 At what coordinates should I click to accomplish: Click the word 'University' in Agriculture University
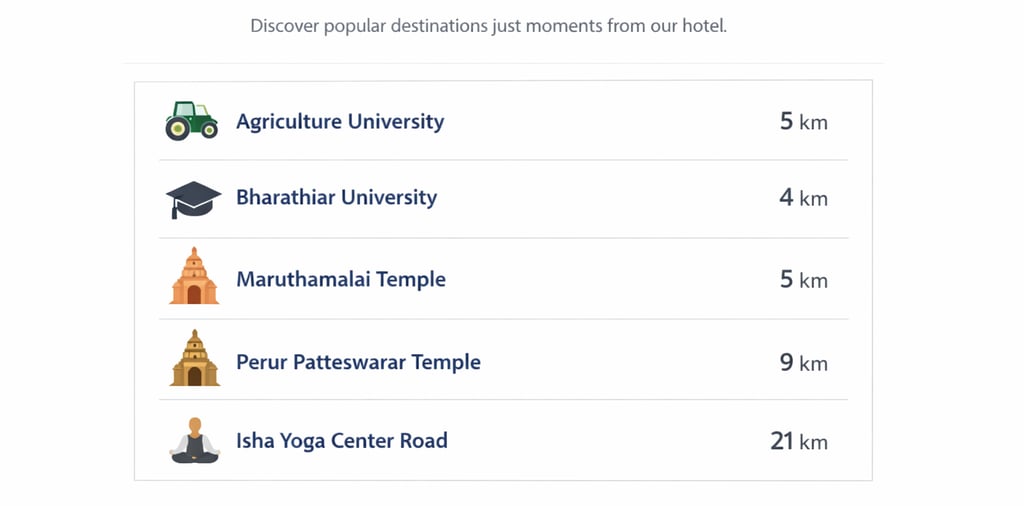pyautogui.click(x=396, y=121)
